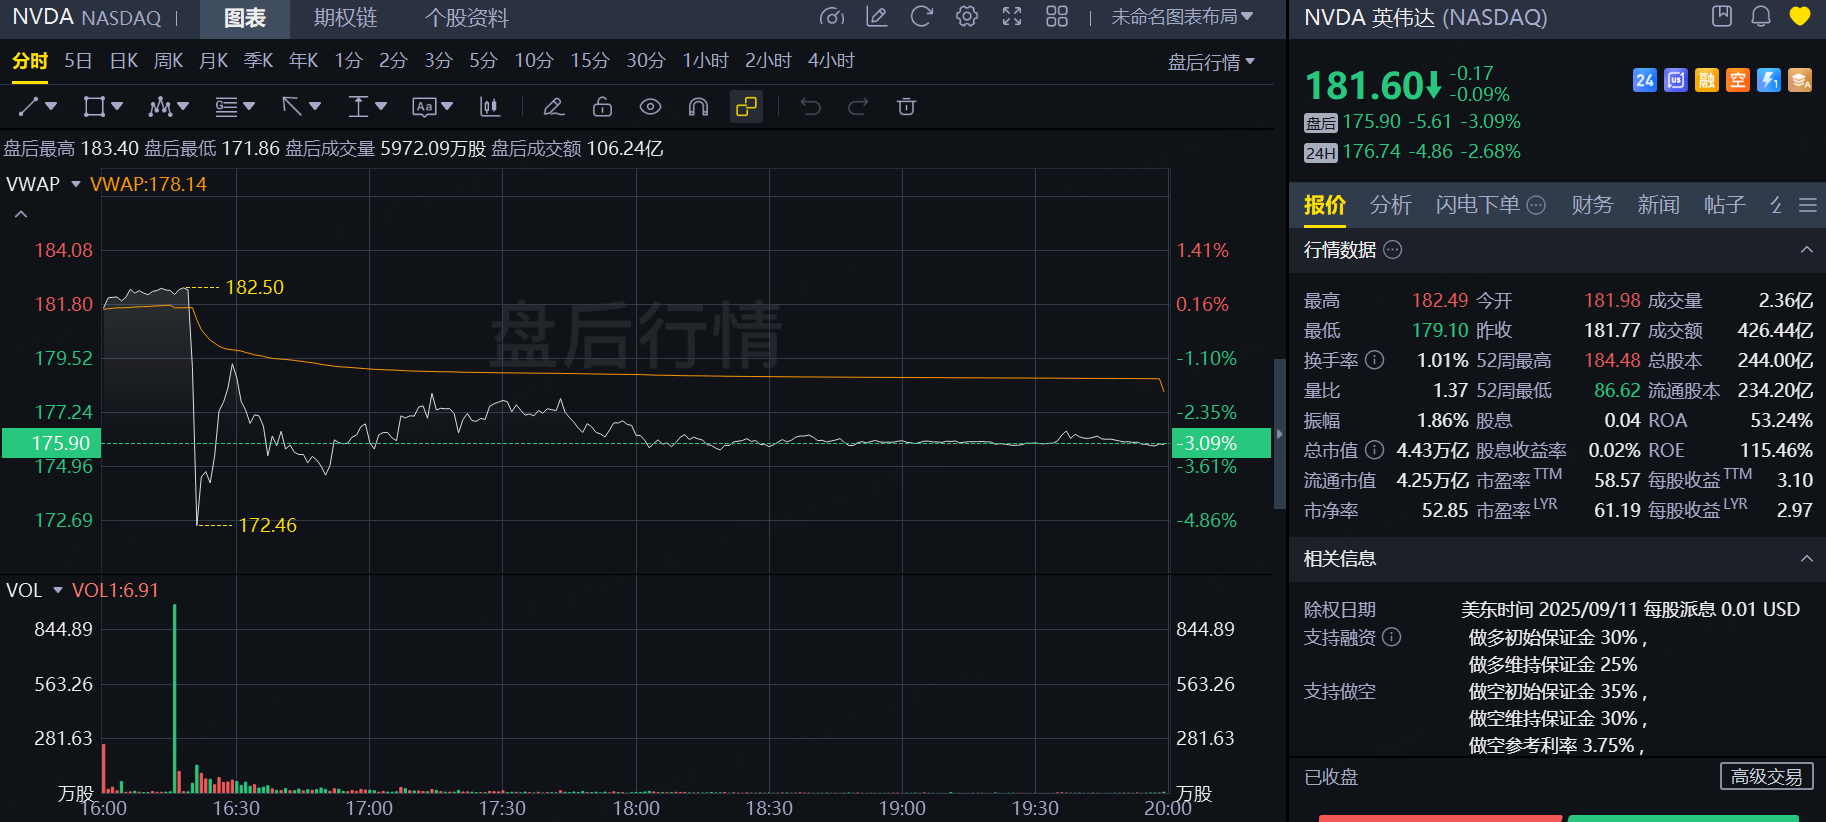1826x822 pixels.
Task: Click the note edit icon in top bar
Action: [x=877, y=17]
